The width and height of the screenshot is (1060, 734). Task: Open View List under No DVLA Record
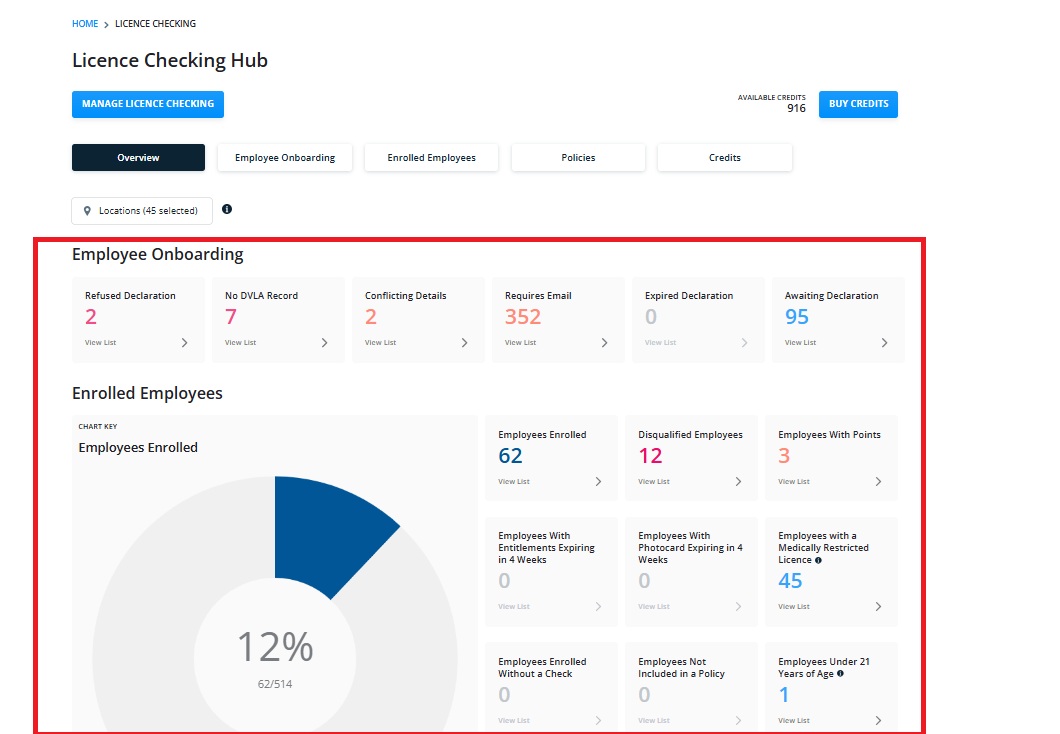[241, 343]
